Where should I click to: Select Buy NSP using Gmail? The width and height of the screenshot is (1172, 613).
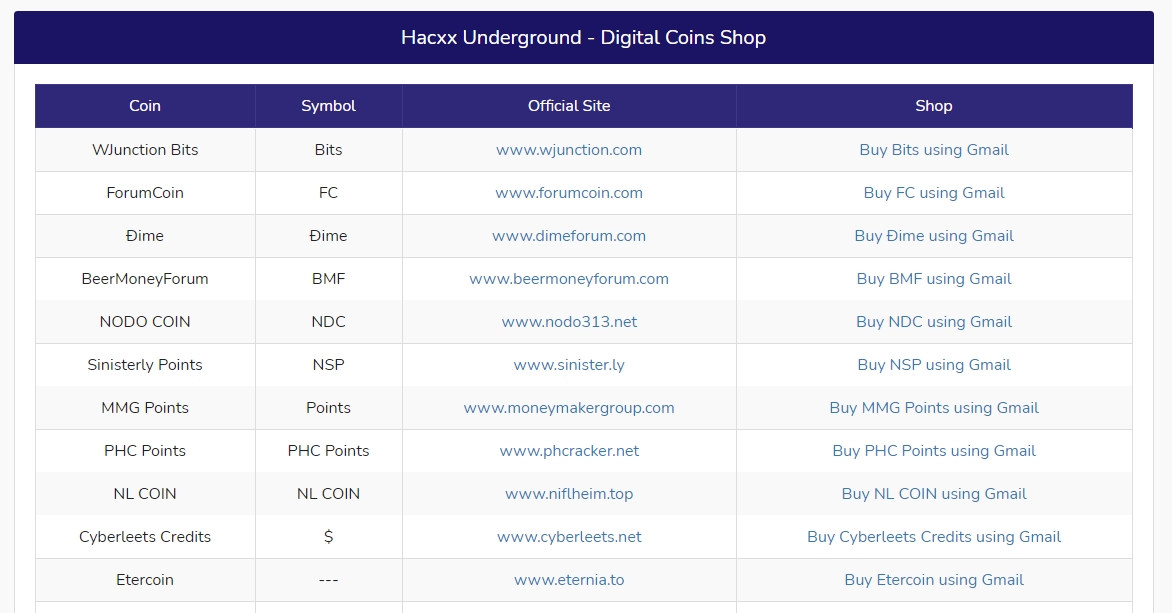tap(934, 365)
